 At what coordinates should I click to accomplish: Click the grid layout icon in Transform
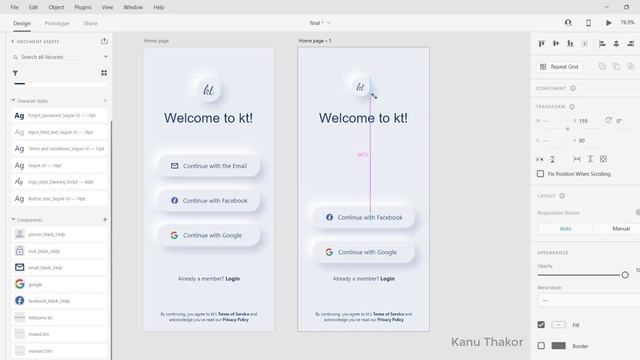click(603, 159)
